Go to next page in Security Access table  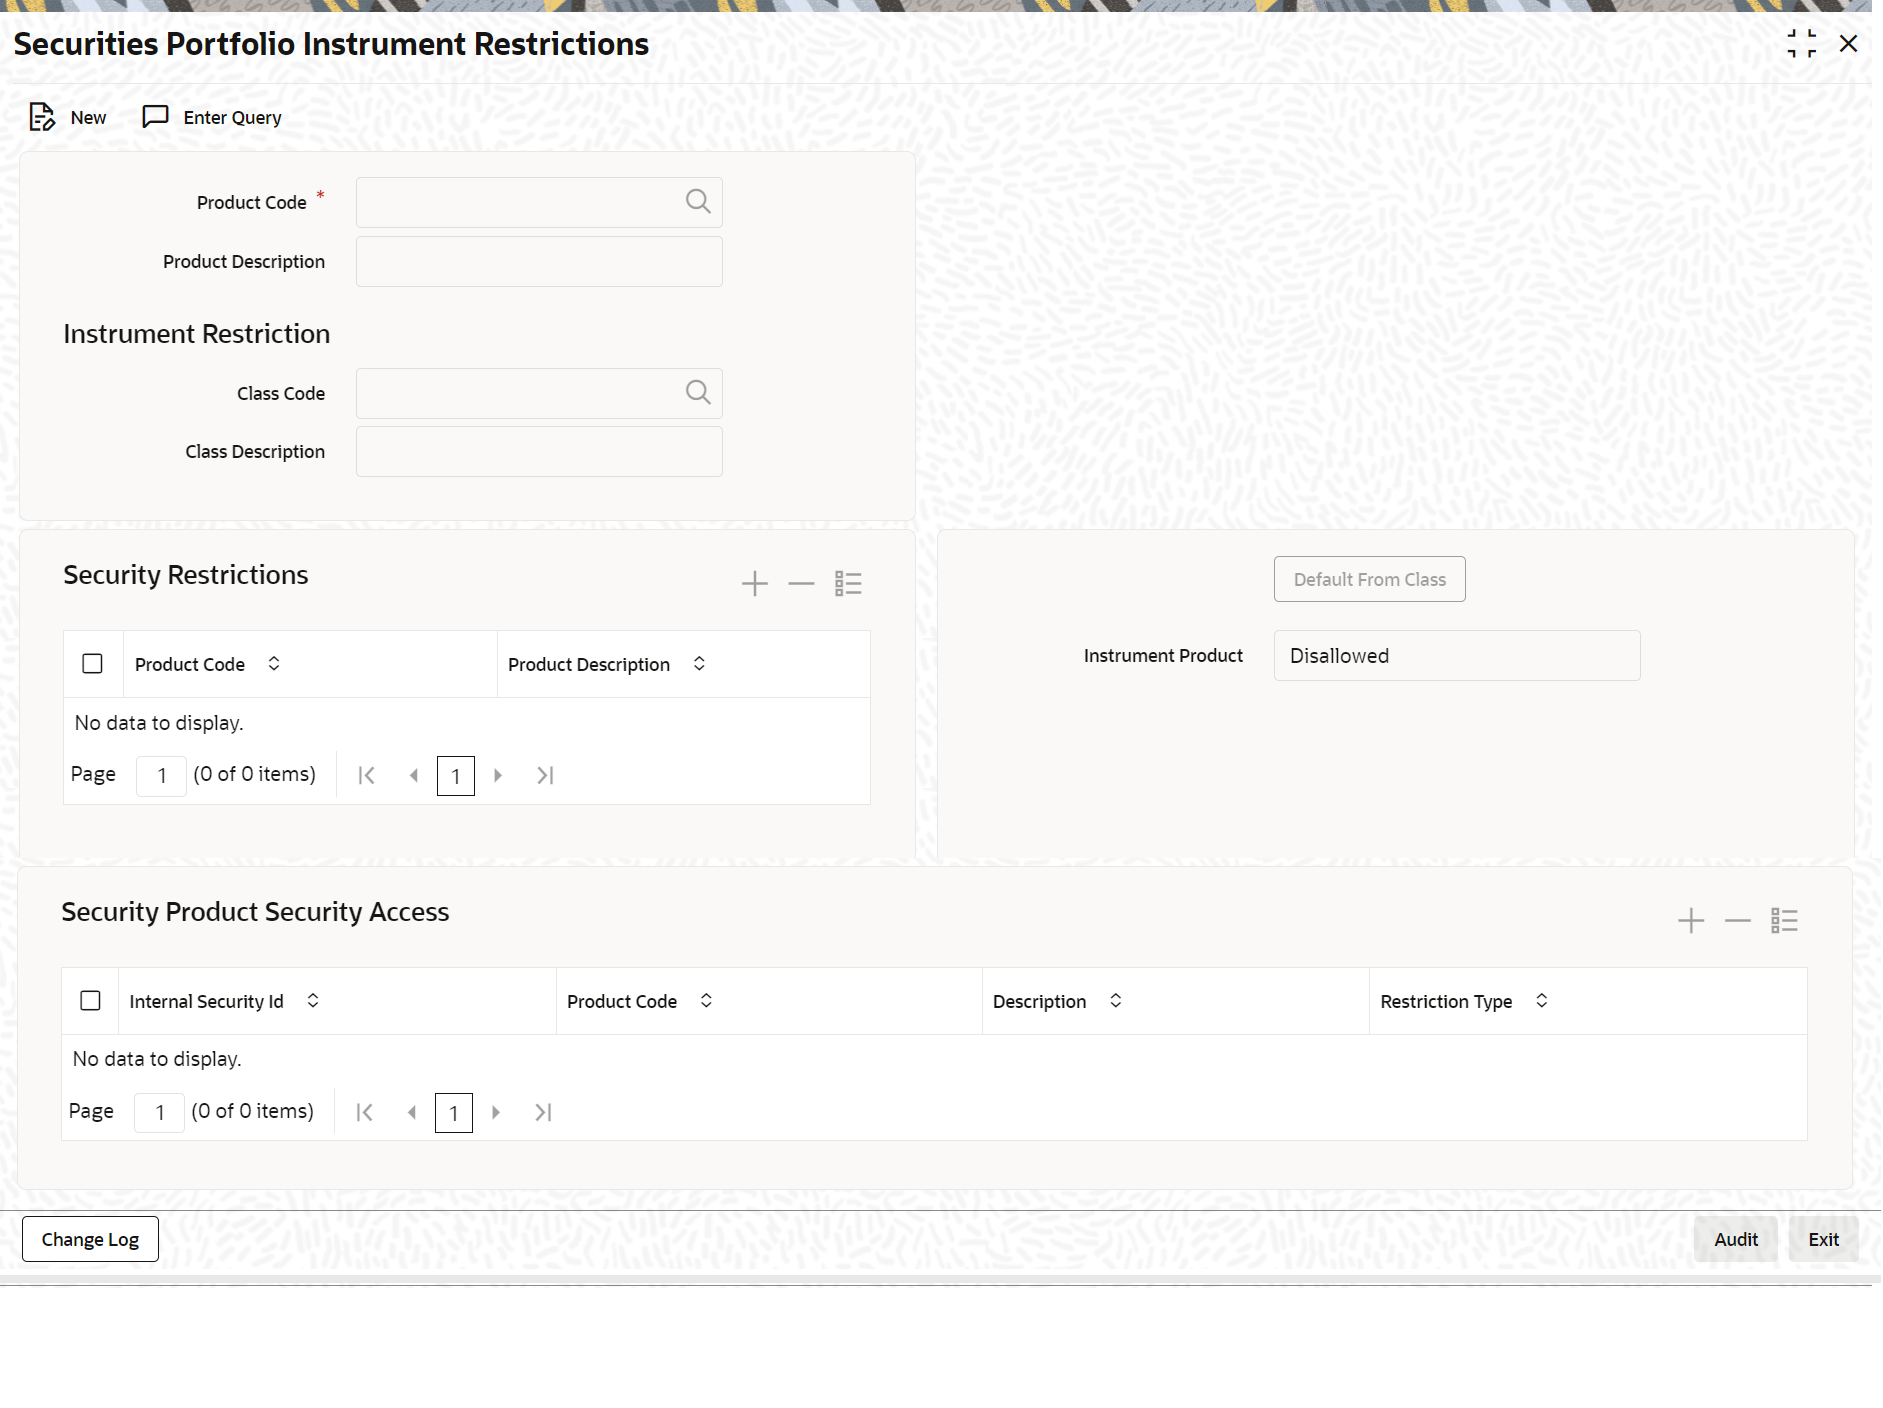(496, 1112)
